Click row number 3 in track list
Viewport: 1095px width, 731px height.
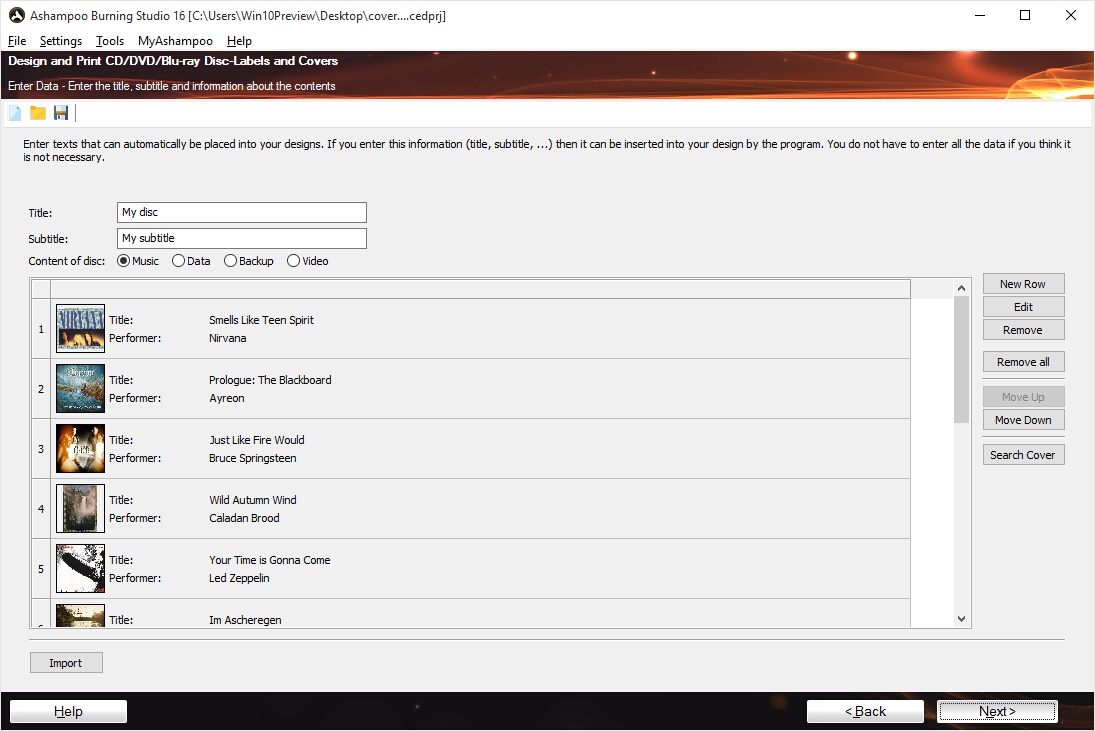click(41, 449)
